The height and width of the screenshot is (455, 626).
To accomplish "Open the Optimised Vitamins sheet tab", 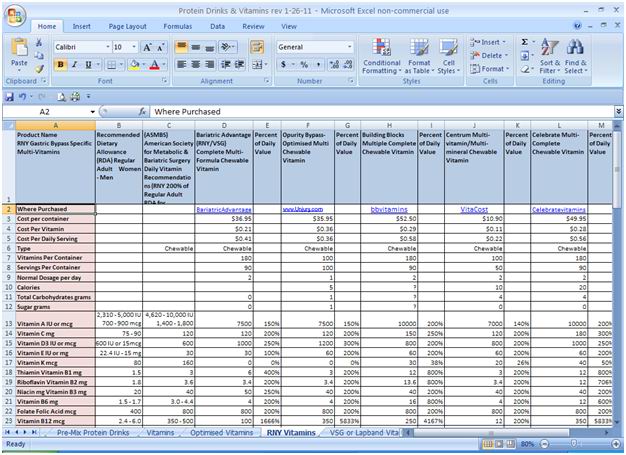I will (222, 433).
